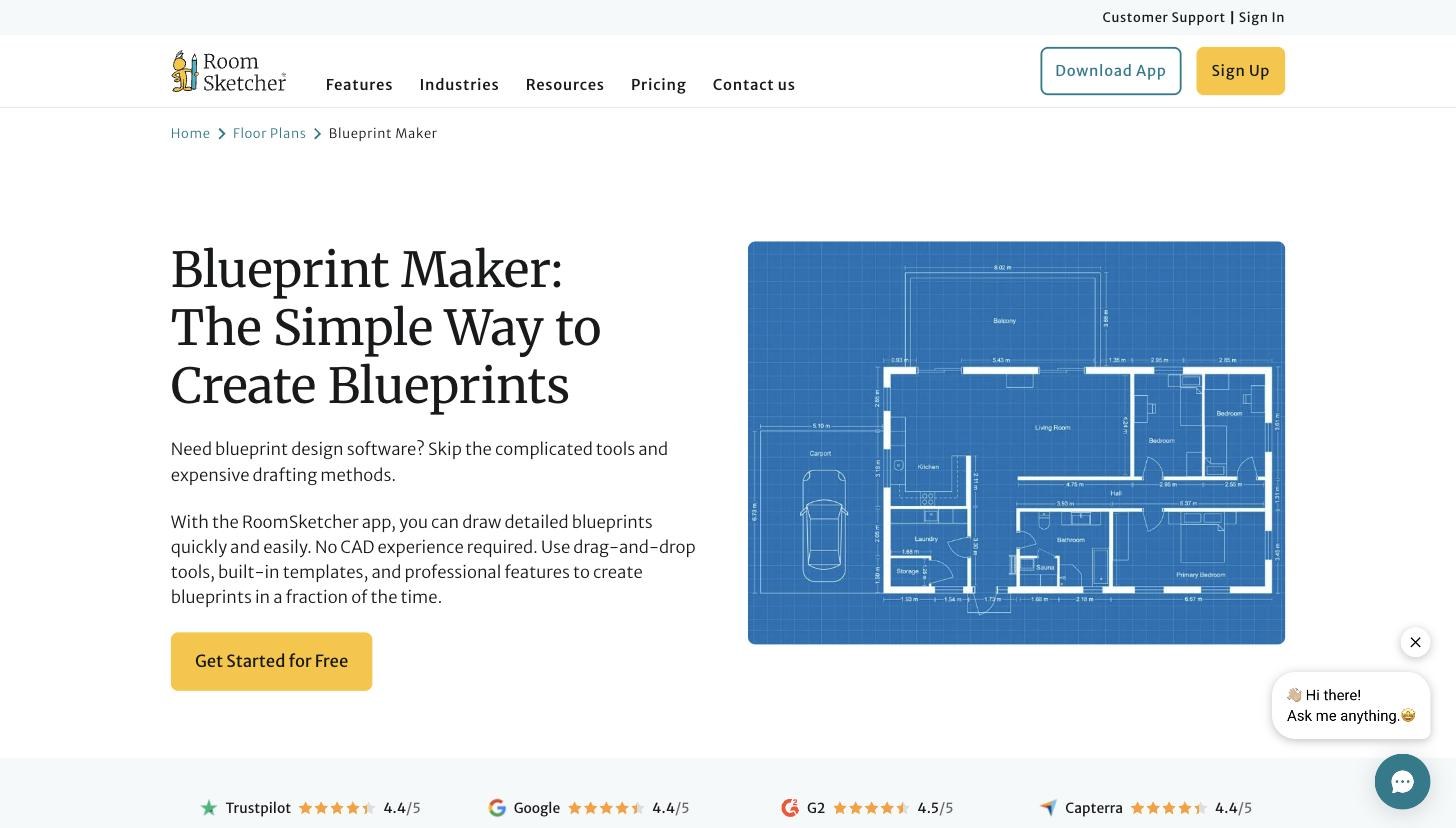Open the Resources menu
Image resolution: width=1456 pixels, height=828 pixels.
point(565,85)
